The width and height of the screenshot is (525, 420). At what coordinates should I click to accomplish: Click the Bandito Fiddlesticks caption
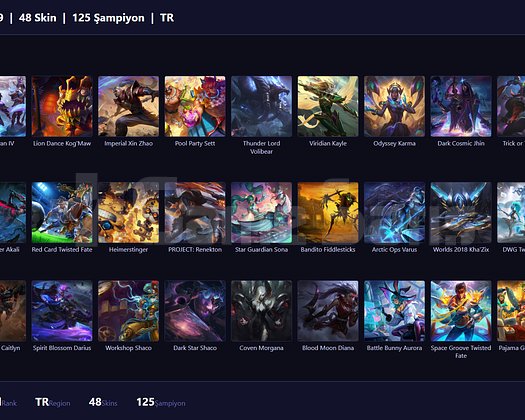[x=328, y=250]
